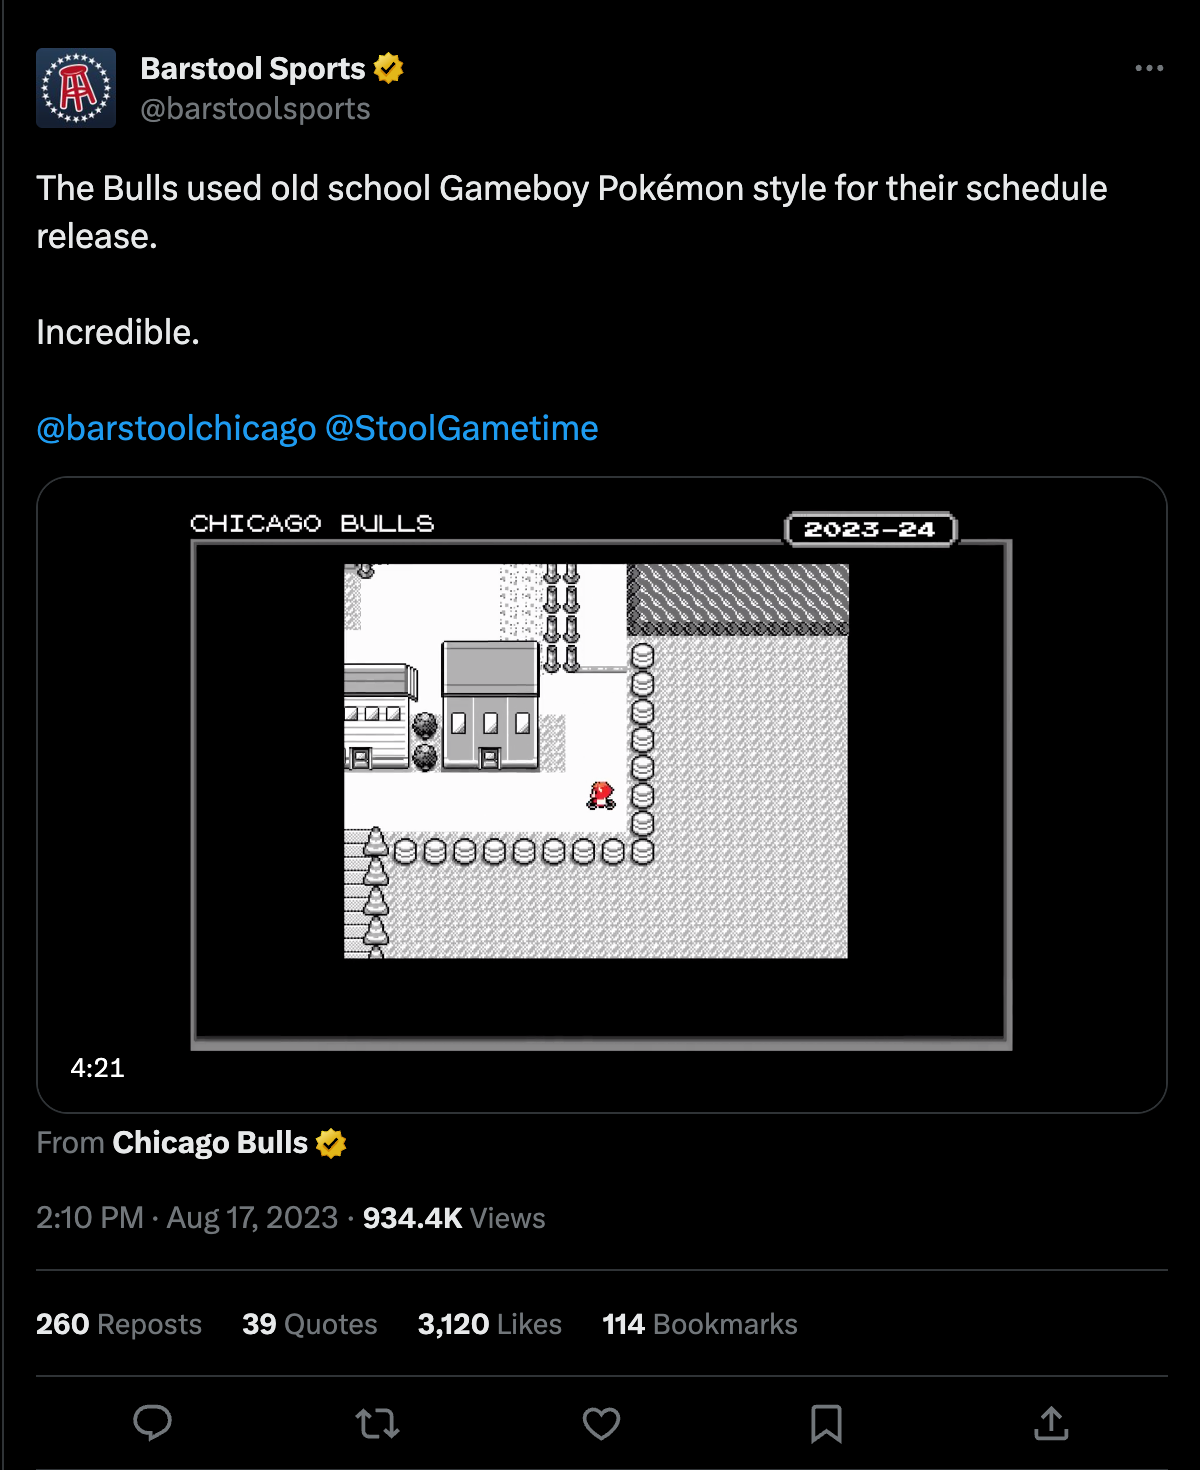Screen dimensions: 1200x1470
Task: Open the @StoolGametime mention link
Action: (x=462, y=428)
